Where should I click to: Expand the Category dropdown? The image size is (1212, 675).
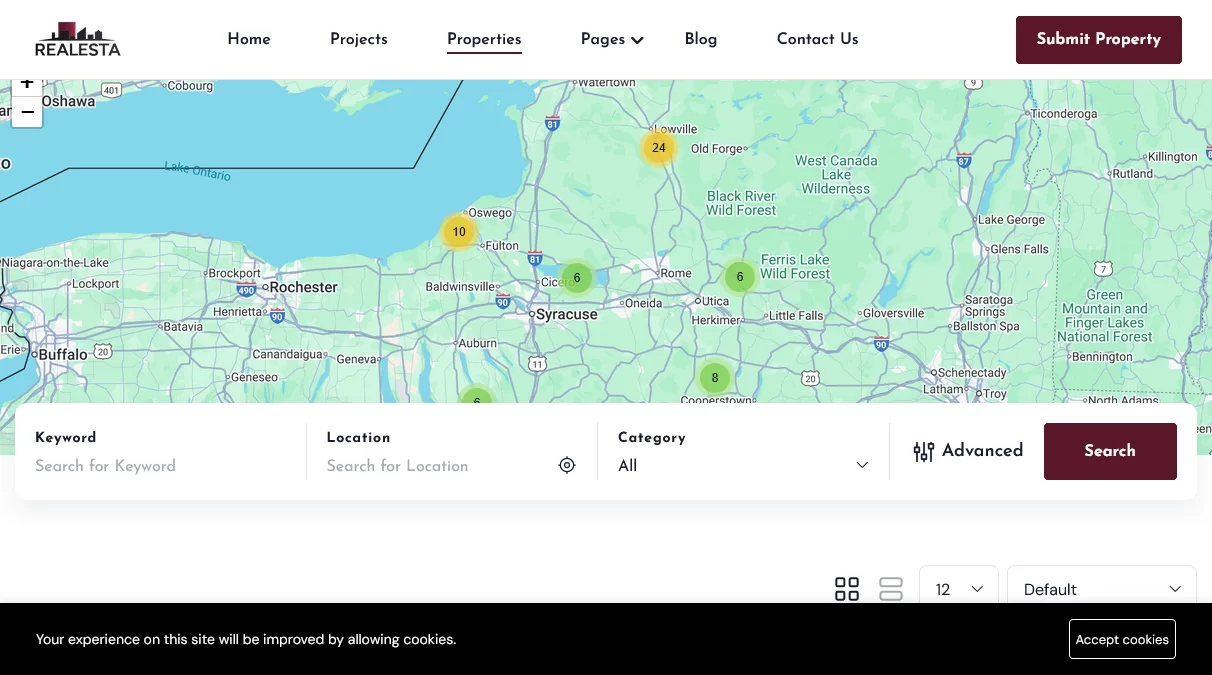click(x=742, y=465)
